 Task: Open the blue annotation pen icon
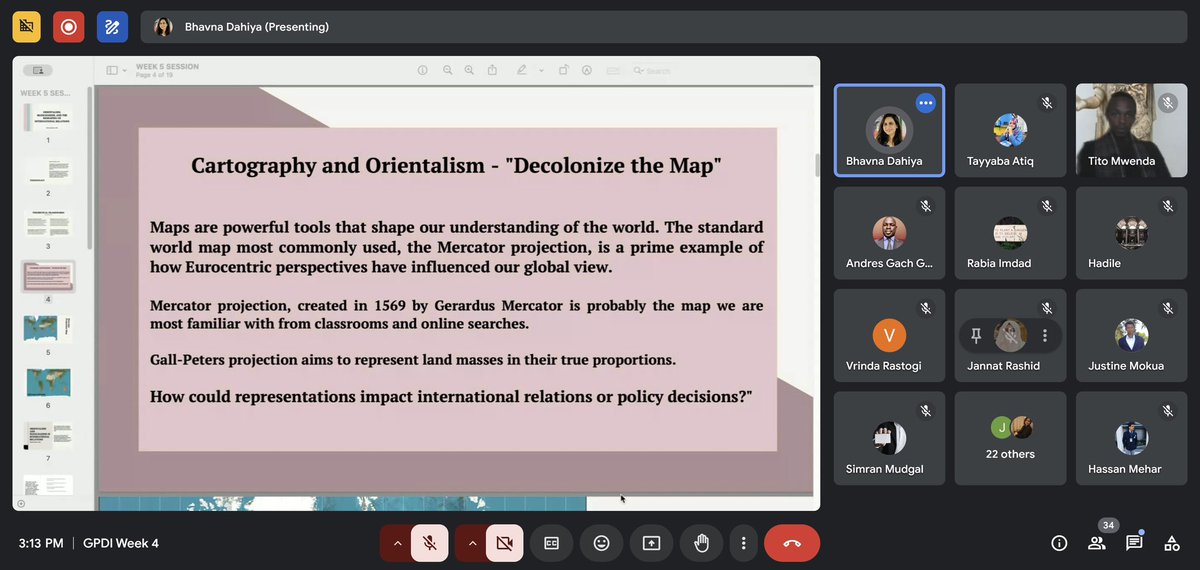112,27
